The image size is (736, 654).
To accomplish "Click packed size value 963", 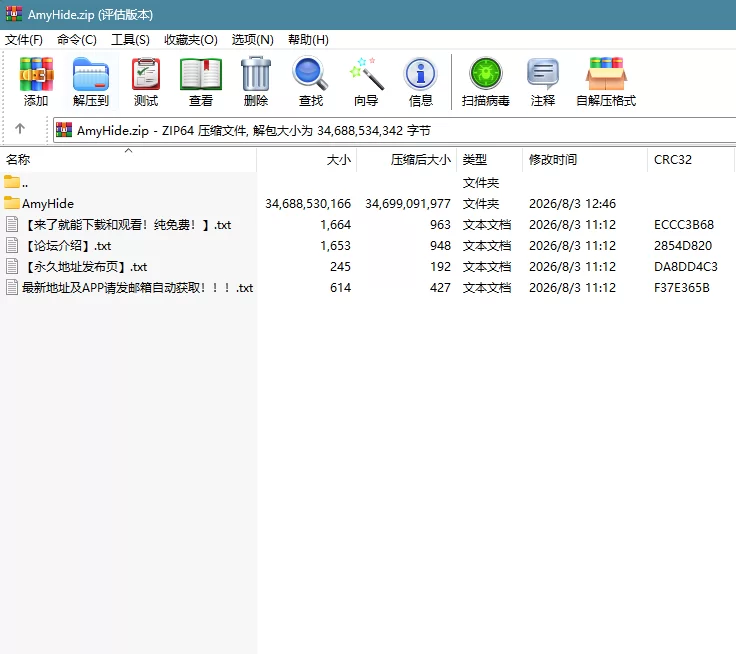I will tap(440, 225).
